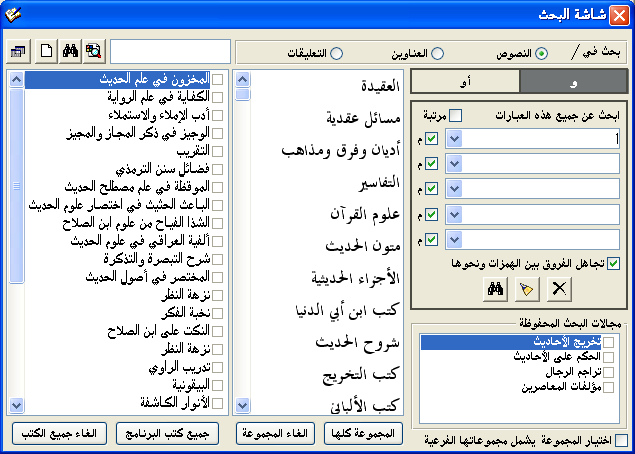
Task: Check تخريج الأحاديث saved search scope
Action: pyautogui.click(x=608, y=342)
